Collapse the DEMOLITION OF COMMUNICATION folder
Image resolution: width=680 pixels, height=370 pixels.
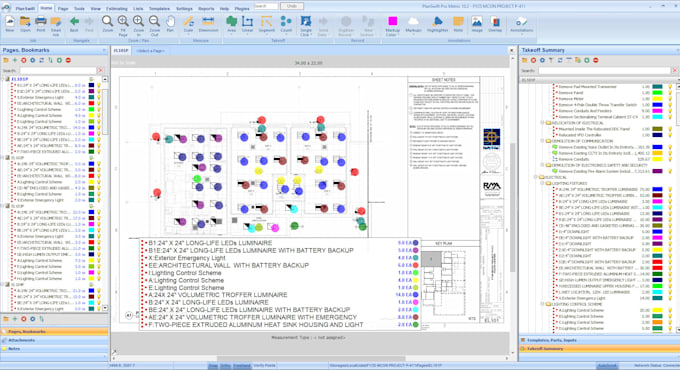pos(542,141)
